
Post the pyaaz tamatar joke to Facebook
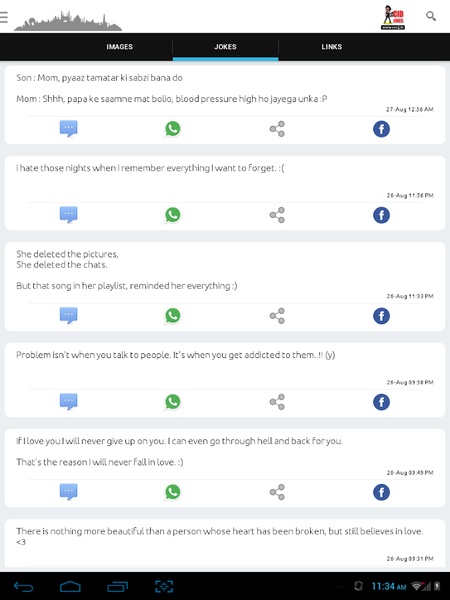click(x=382, y=129)
